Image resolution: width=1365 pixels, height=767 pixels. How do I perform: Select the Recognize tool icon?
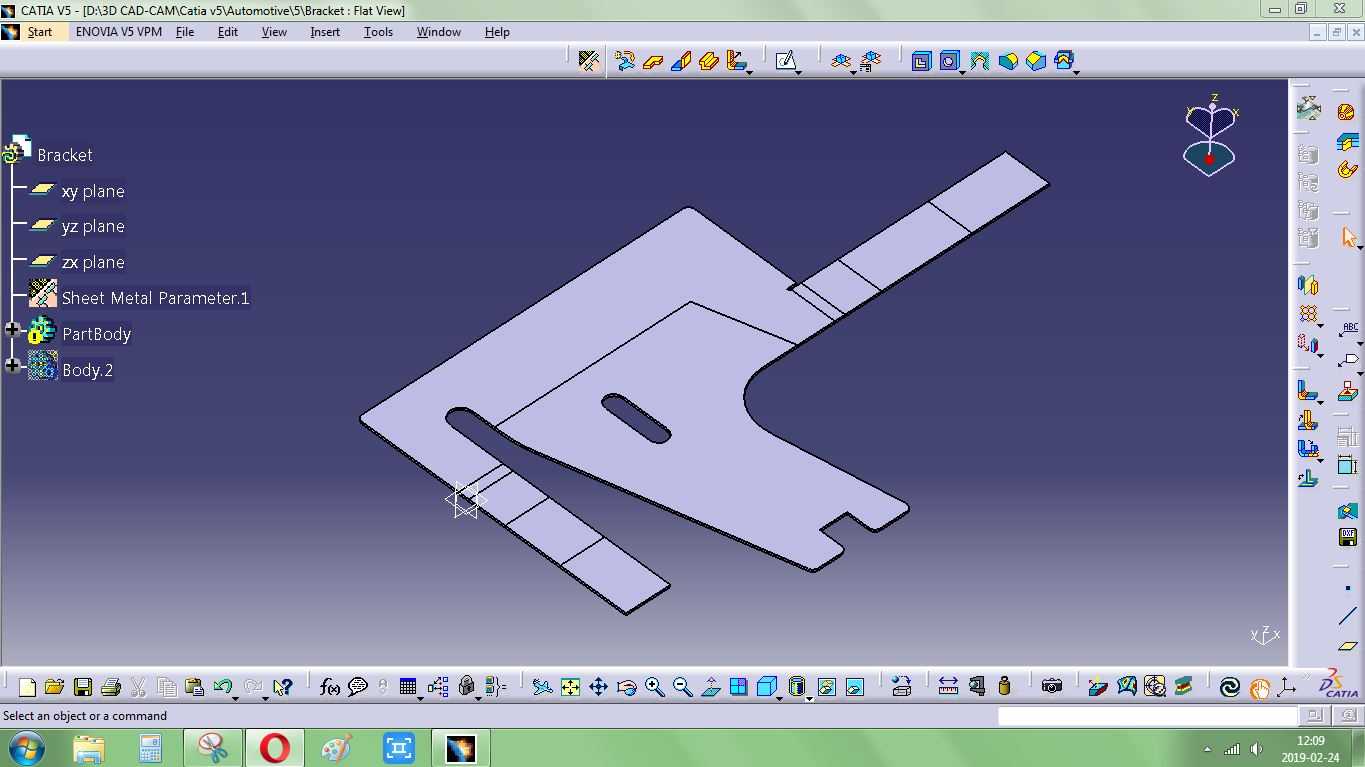click(x=626, y=61)
